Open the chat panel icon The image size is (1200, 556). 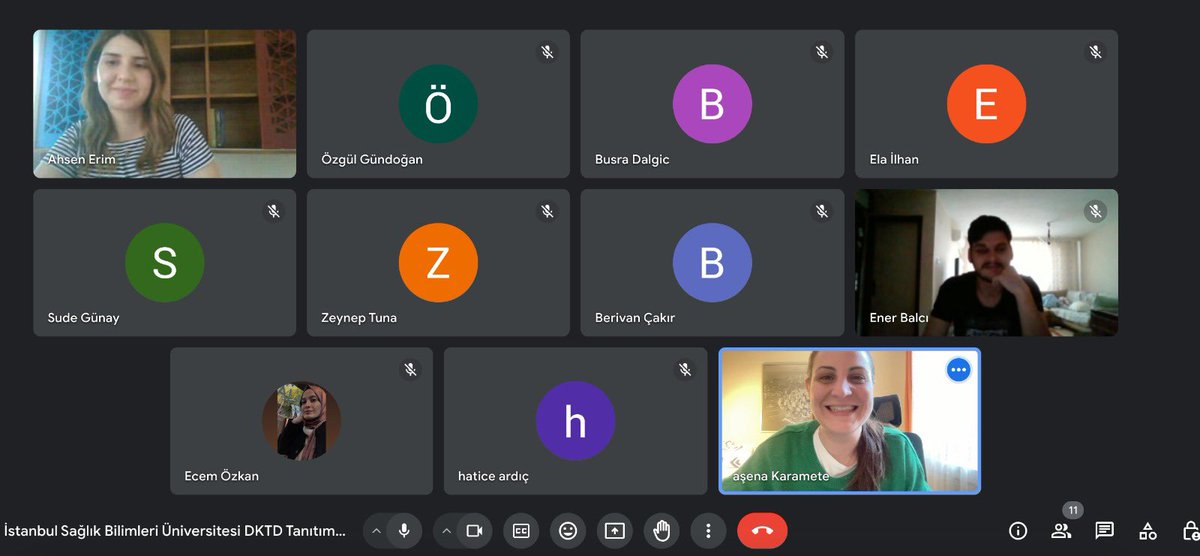(x=1104, y=531)
